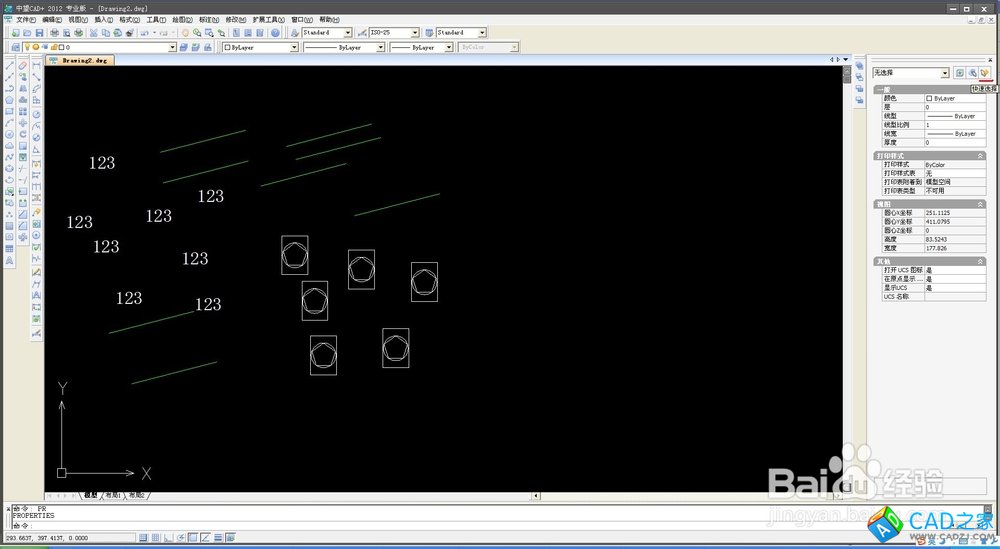Click the Quick Select icon in properties panel
Image resolution: width=1000 pixels, height=549 pixels.
[984, 73]
